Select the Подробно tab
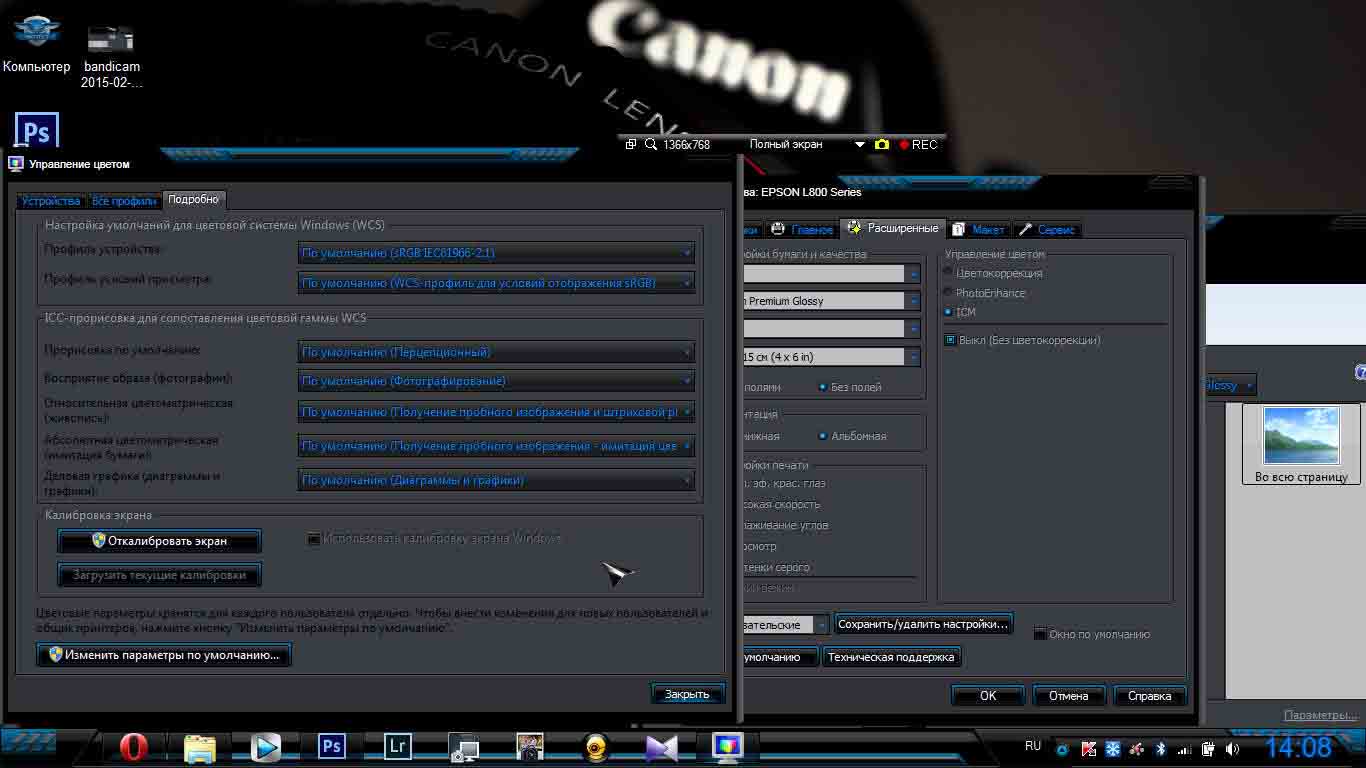The image size is (1366, 768). coord(193,200)
